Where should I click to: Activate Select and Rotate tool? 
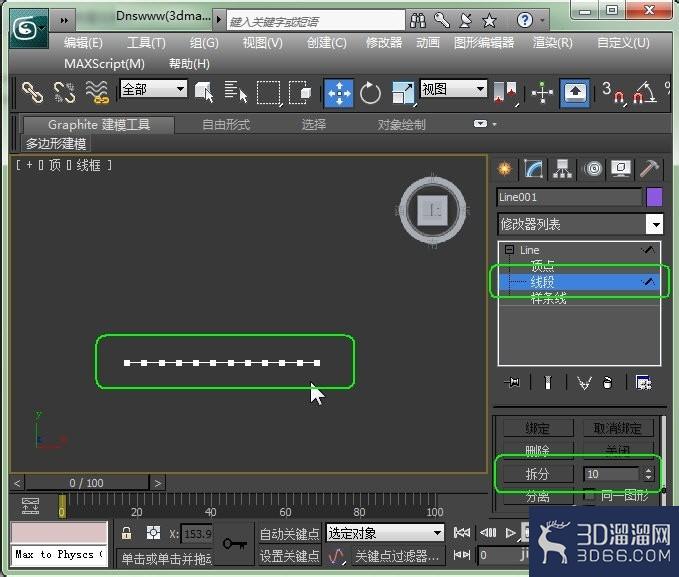click(370, 93)
